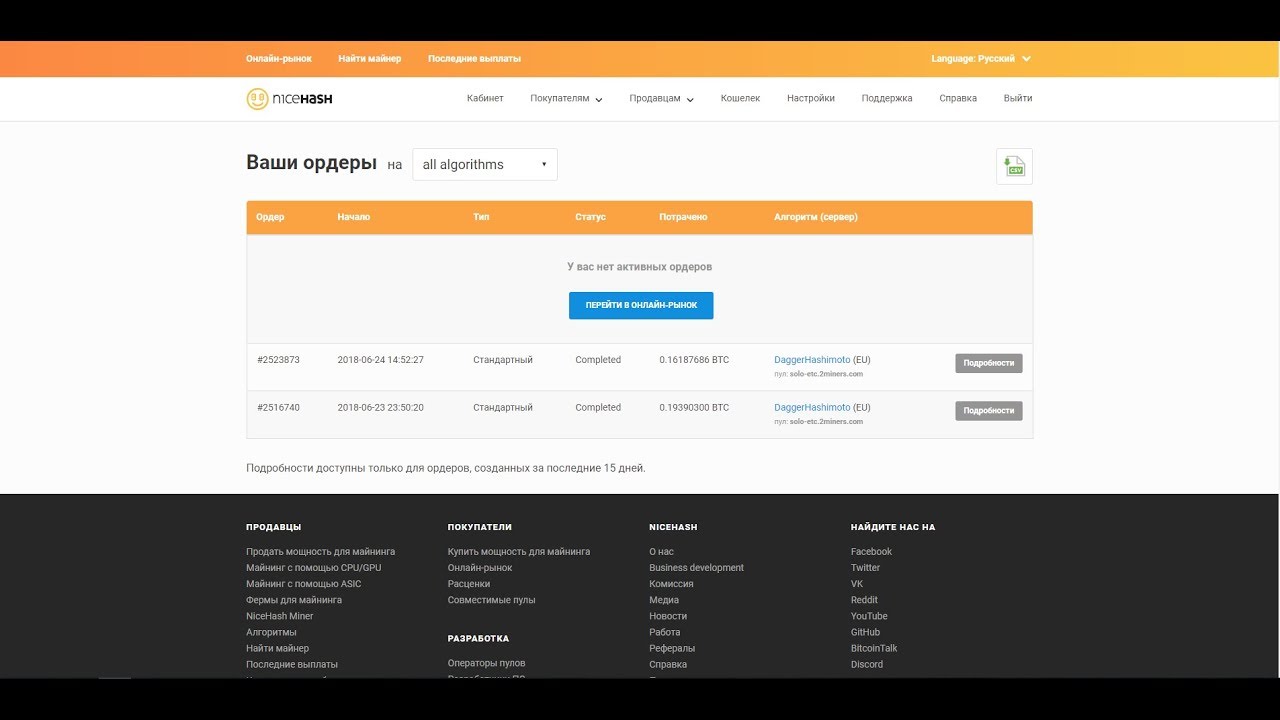Open Последние выплаты from top bar
This screenshot has width=1280, height=720.
(x=473, y=58)
